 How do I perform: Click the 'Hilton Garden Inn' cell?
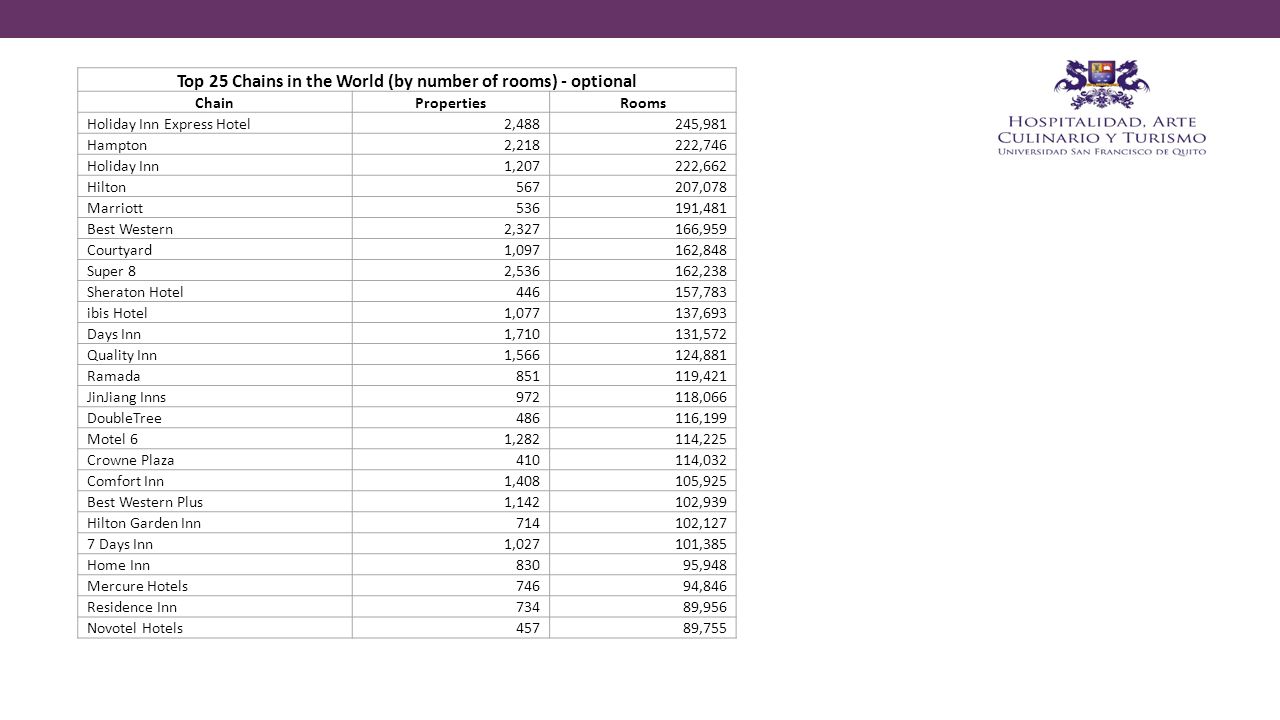(215, 523)
